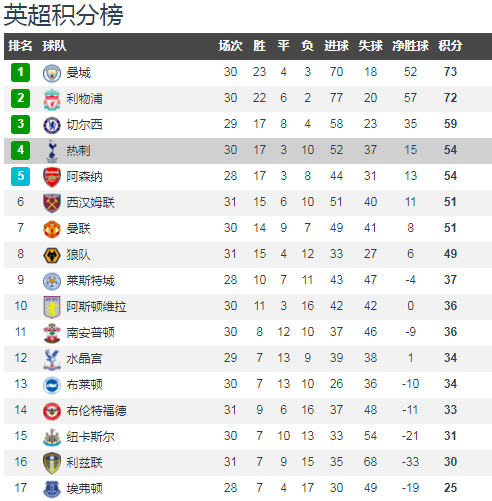Image resolution: width=492 pixels, height=501 pixels.
Task: Open team link 南安普顿
Action: (x=90, y=333)
